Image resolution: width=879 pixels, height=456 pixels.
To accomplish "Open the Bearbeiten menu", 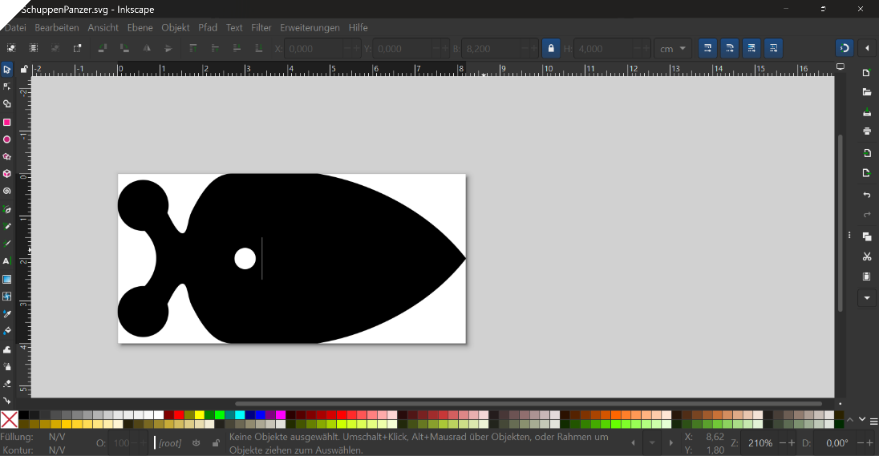I will [57, 27].
